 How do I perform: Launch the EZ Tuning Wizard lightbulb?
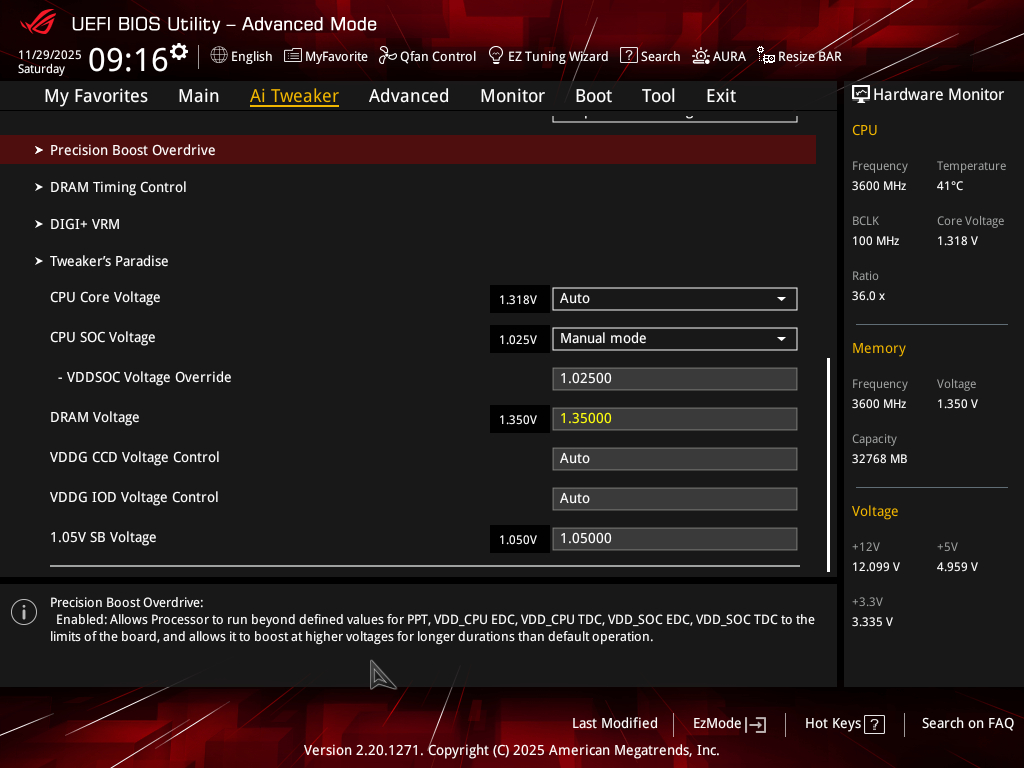pyautogui.click(x=495, y=56)
